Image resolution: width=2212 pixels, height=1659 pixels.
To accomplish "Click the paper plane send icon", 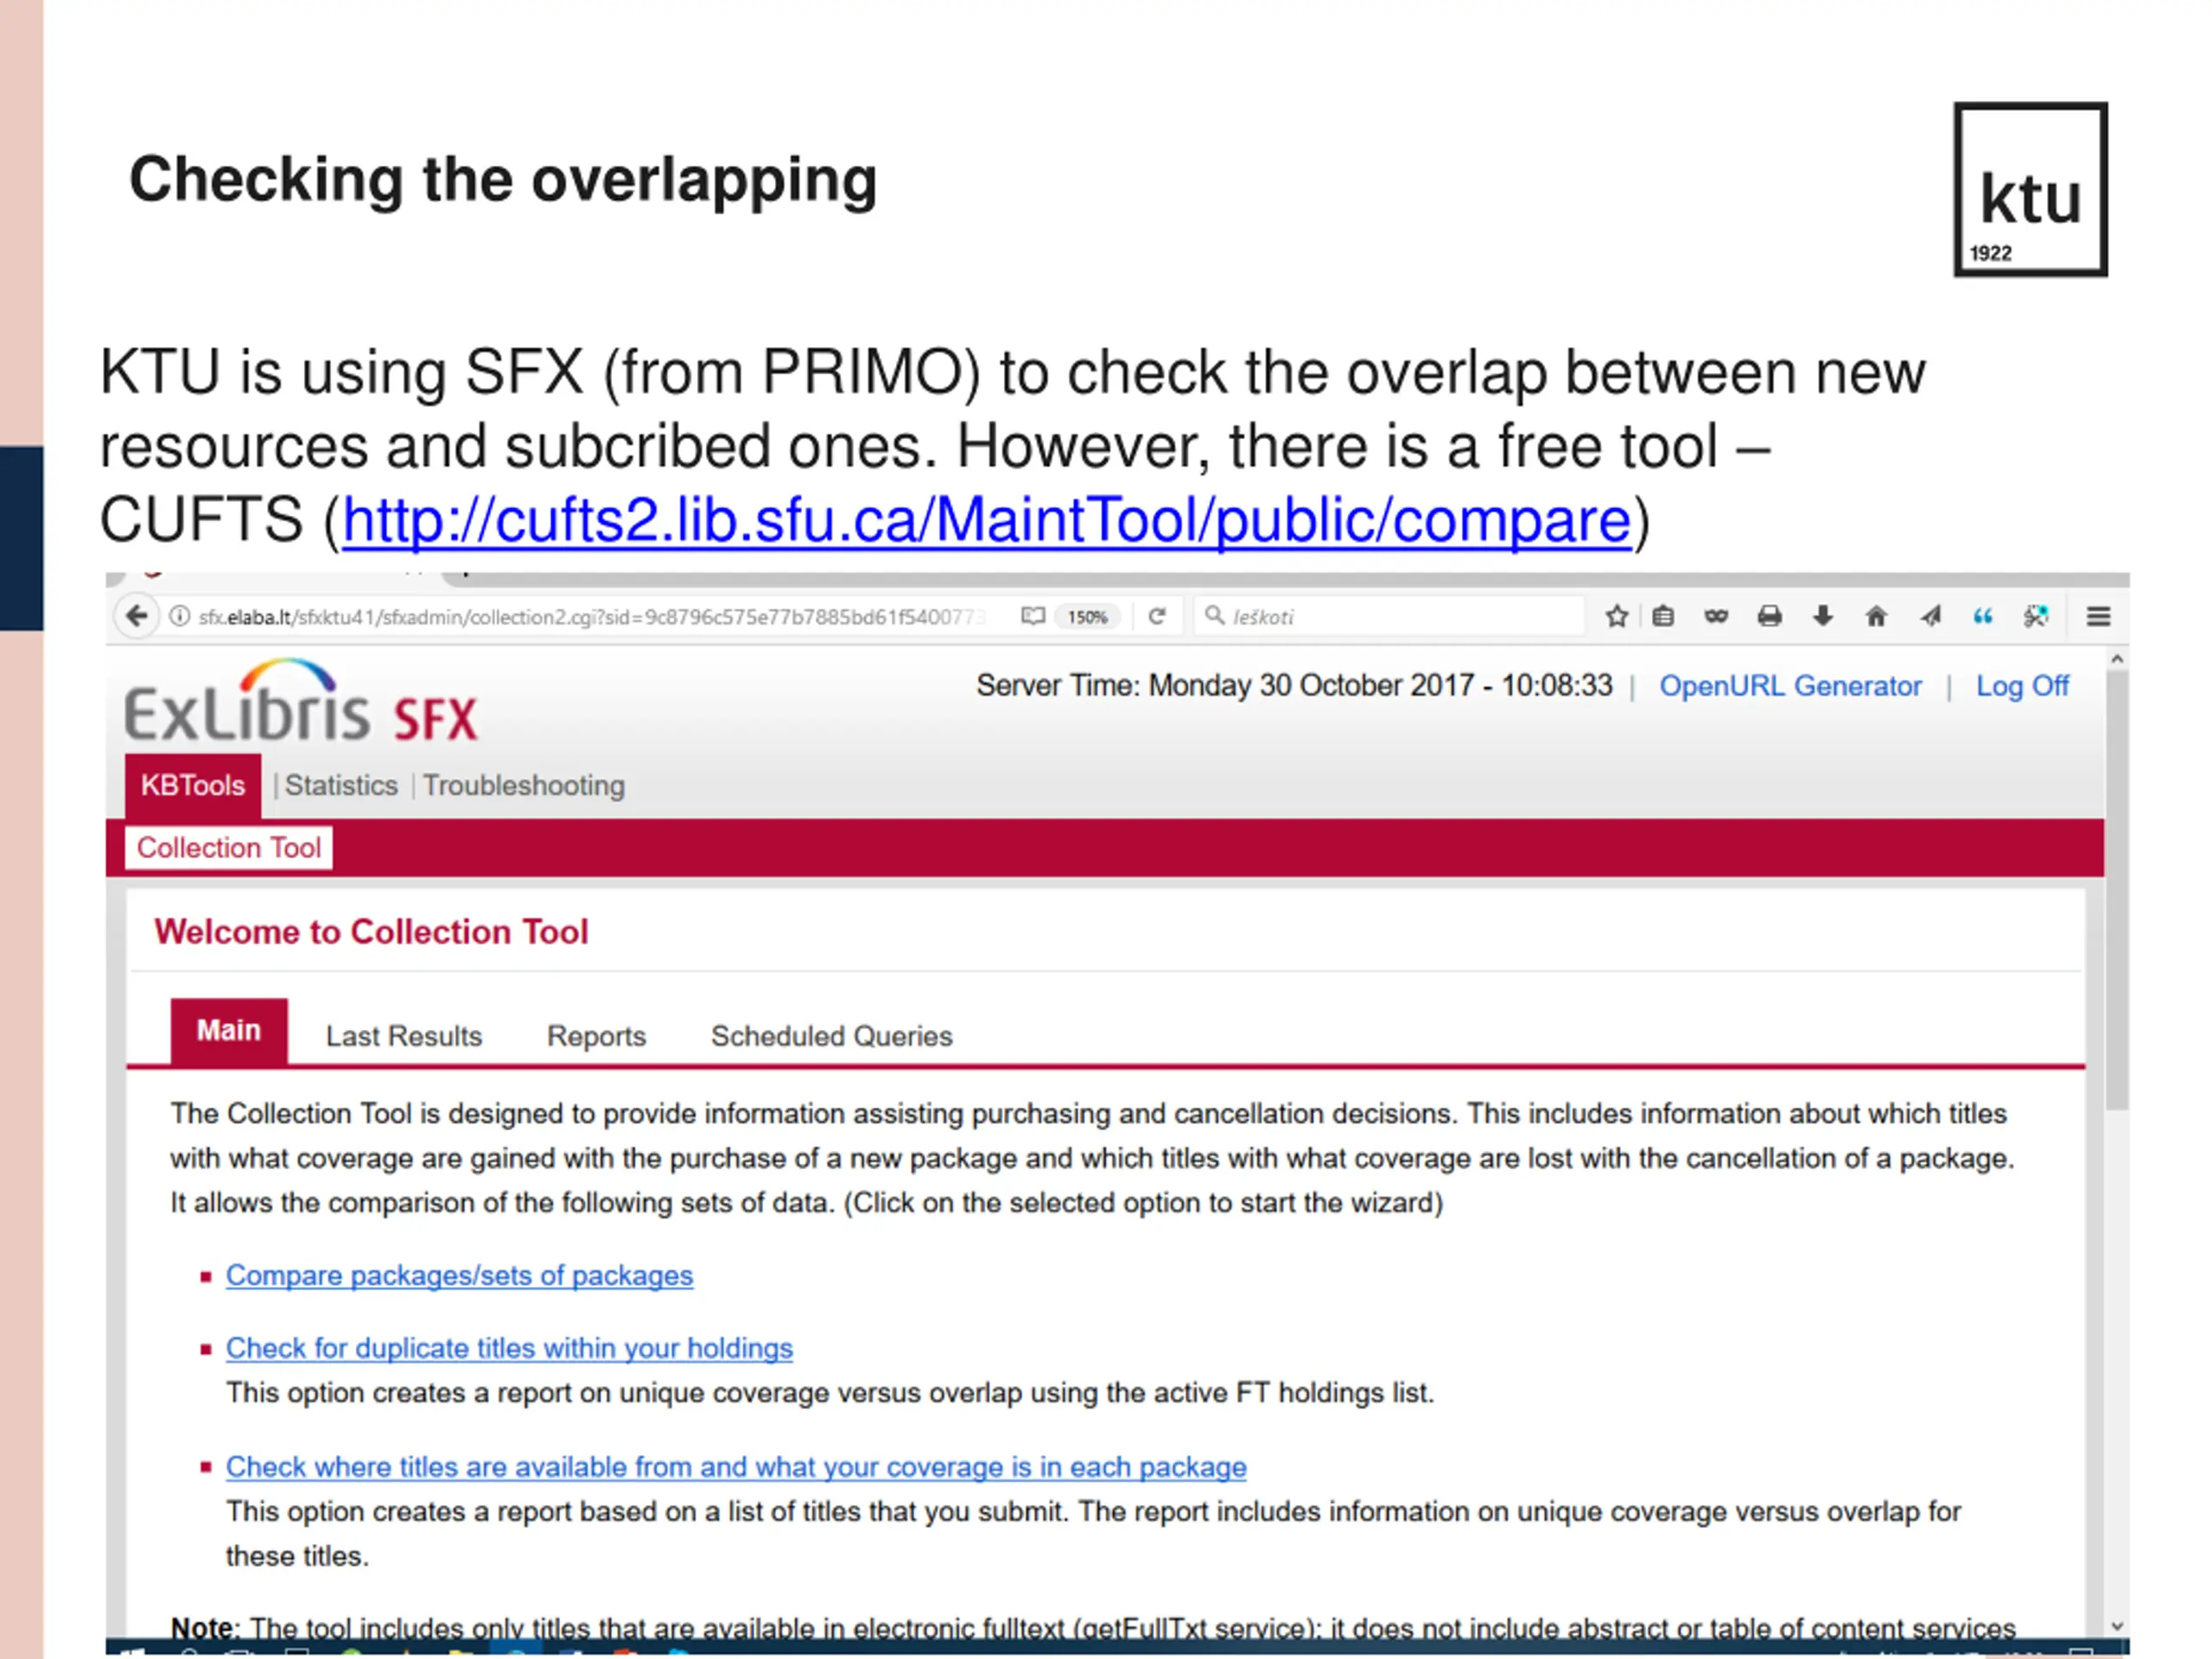I will (1930, 616).
